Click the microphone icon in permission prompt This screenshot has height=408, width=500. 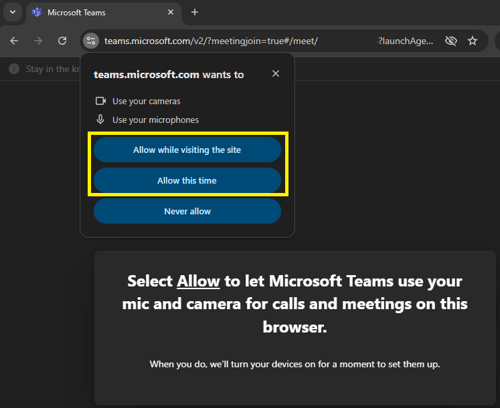100,119
